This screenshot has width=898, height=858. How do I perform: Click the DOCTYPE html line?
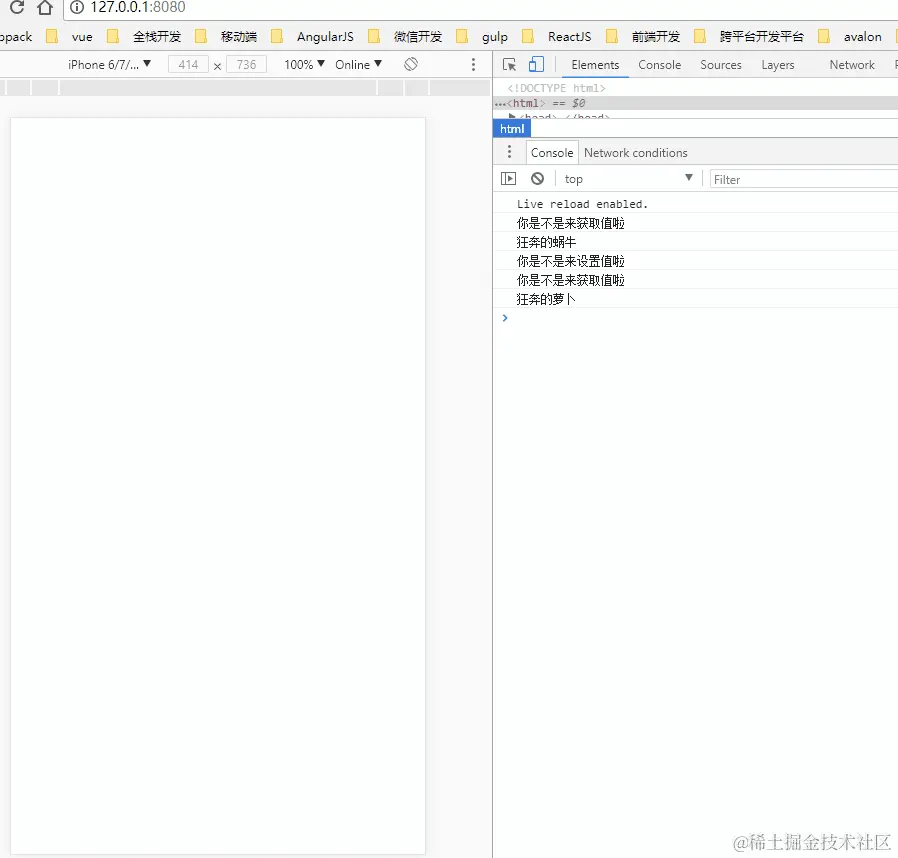(556, 88)
